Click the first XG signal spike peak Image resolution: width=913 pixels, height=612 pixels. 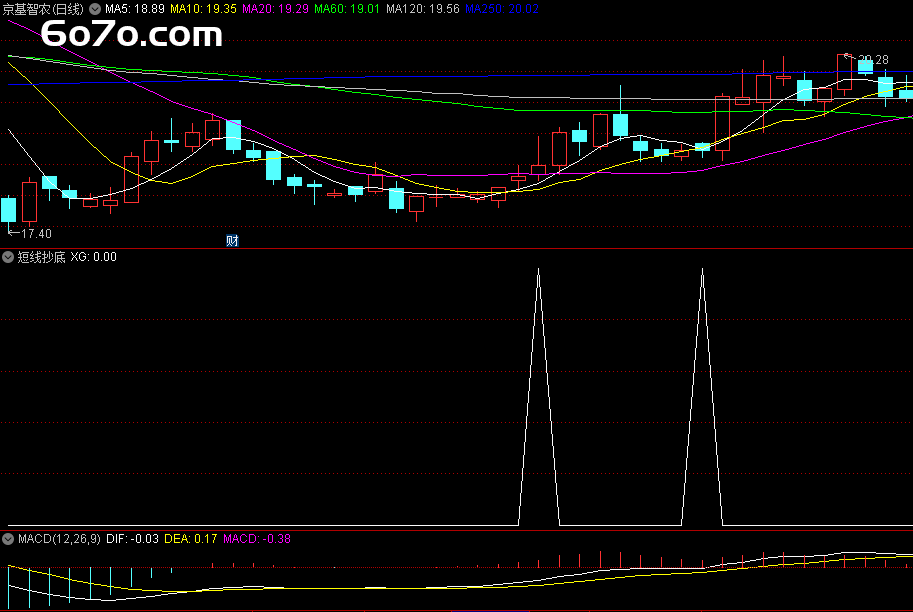point(539,270)
